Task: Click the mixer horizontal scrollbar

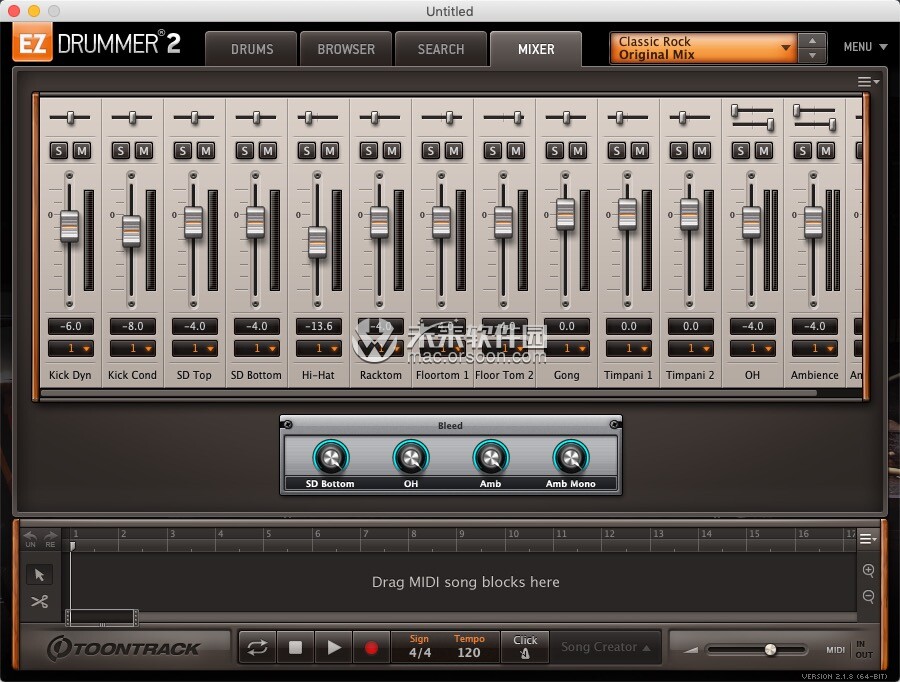Action: tap(429, 393)
